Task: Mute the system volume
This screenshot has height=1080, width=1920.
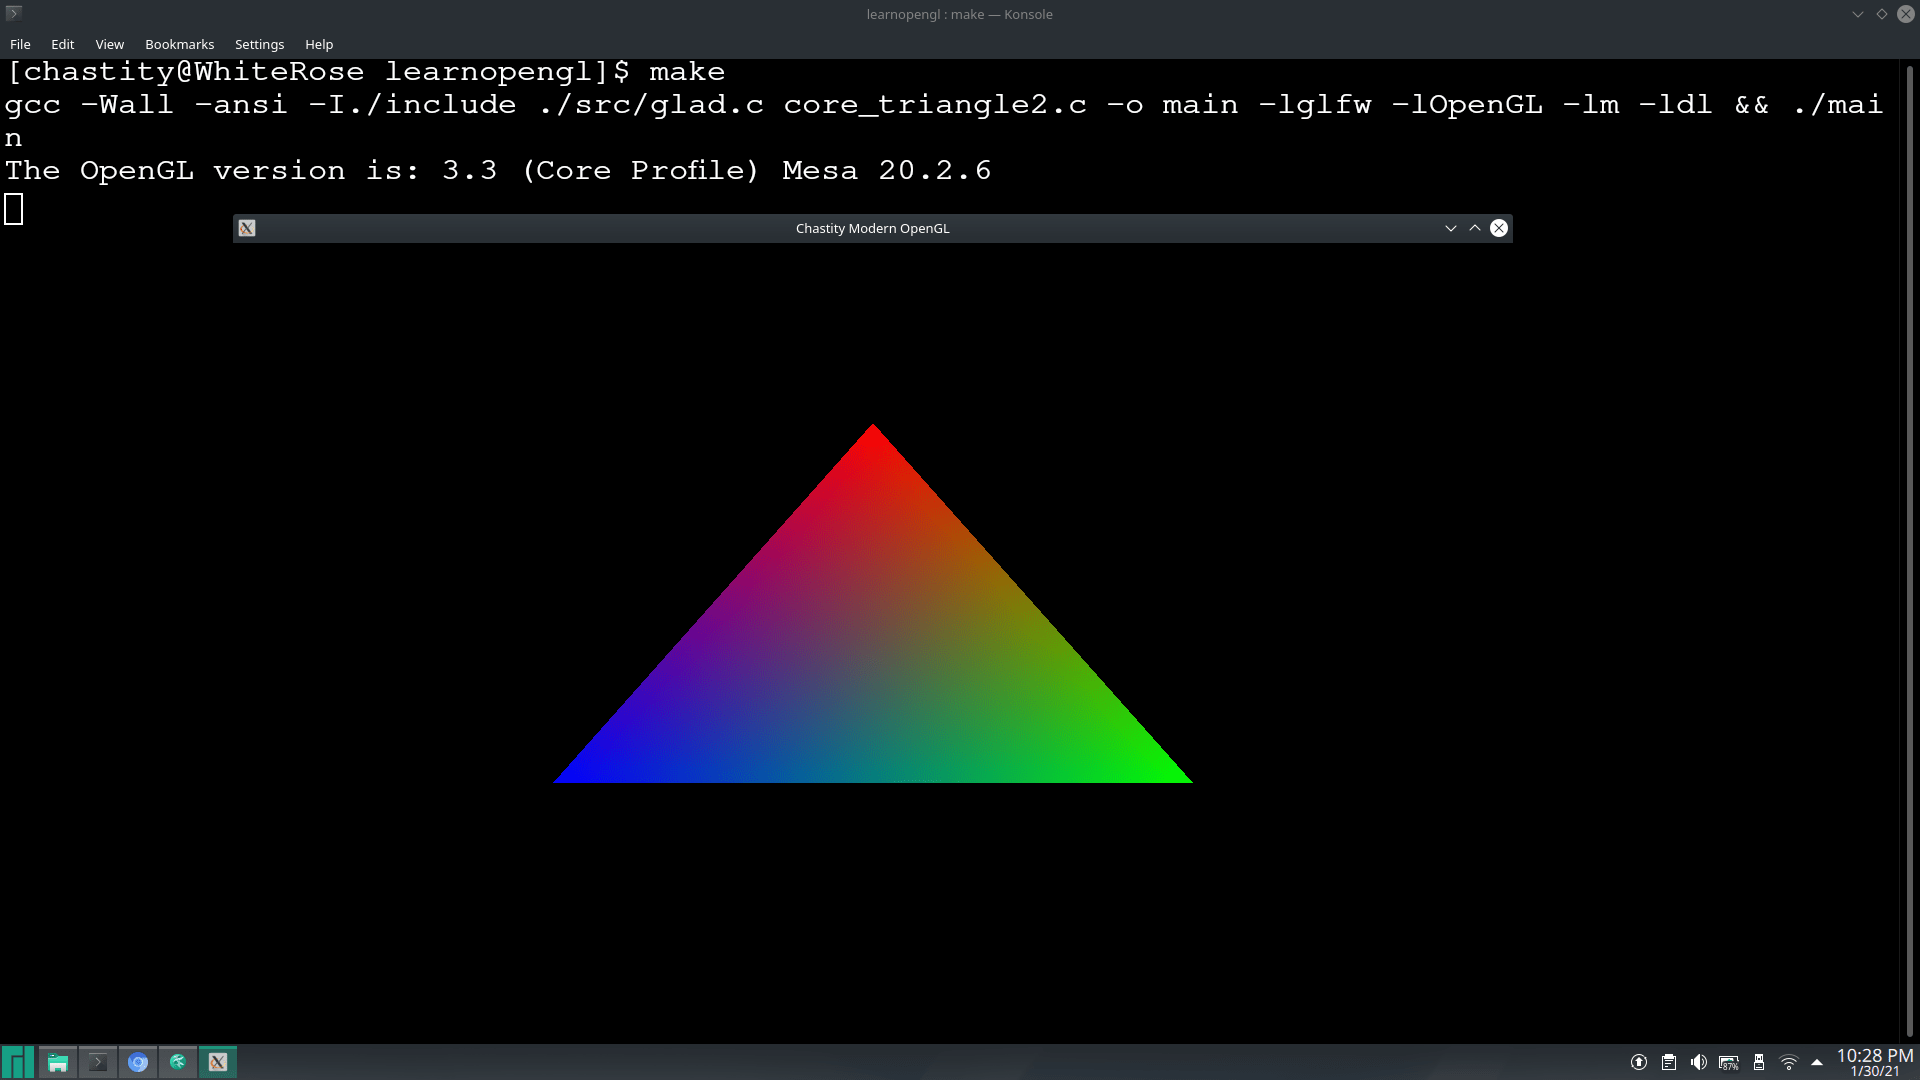Action: [x=1699, y=1062]
